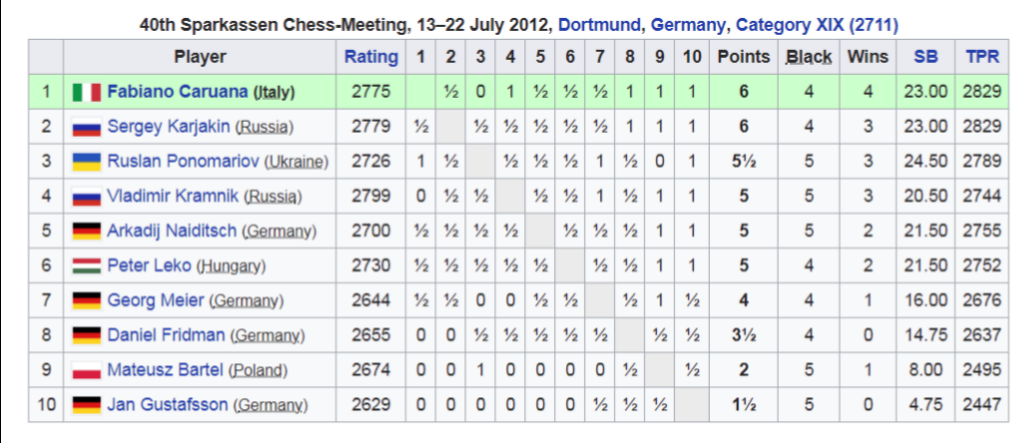Screen dimensions: 1031x443
Task: Click the Russia flag beside Vladimir Kramnik
Action: [x=87, y=196]
